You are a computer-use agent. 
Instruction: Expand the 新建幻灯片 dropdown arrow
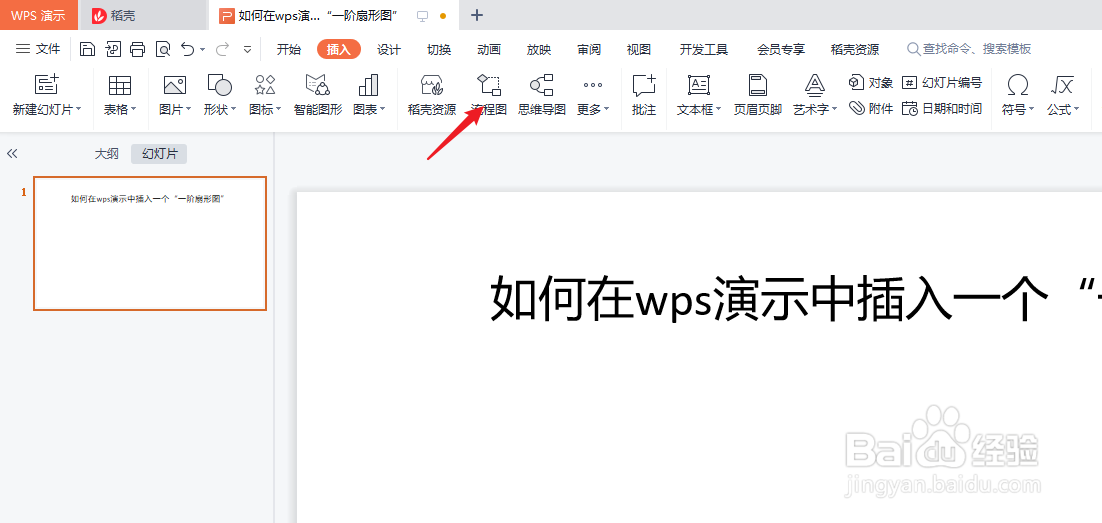(78, 110)
